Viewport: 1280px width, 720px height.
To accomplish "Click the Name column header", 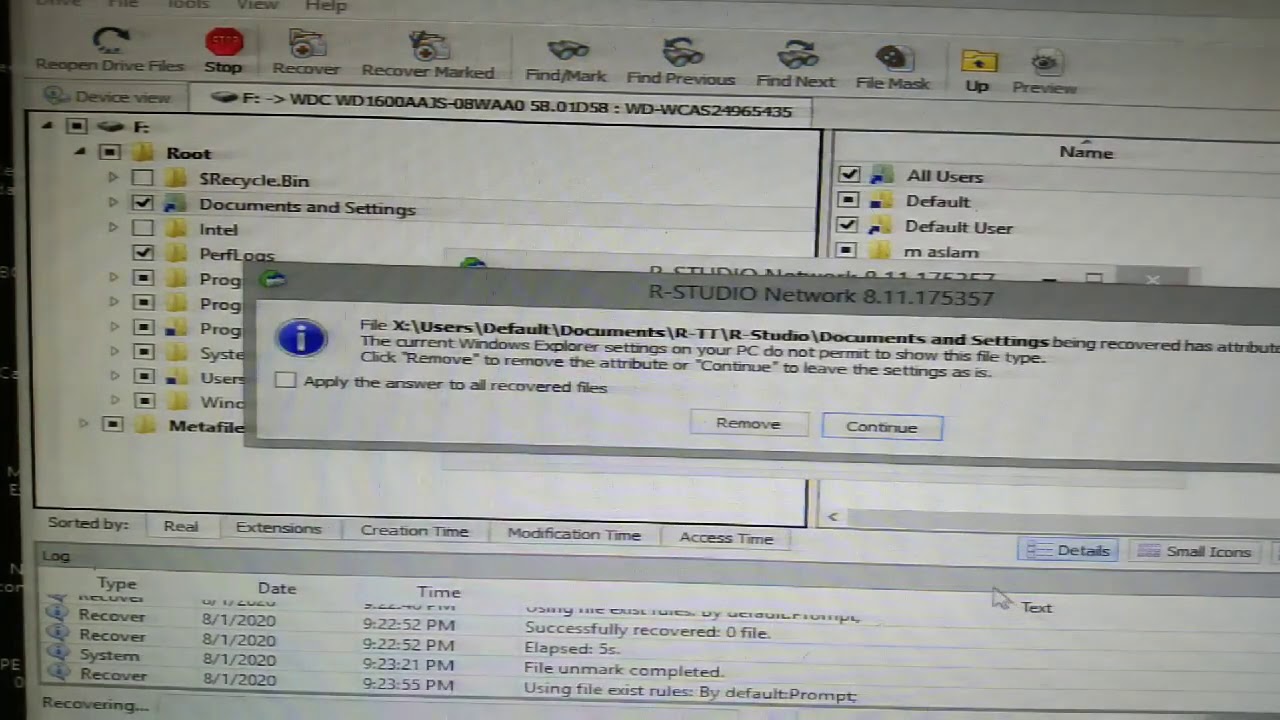I will 1085,152.
